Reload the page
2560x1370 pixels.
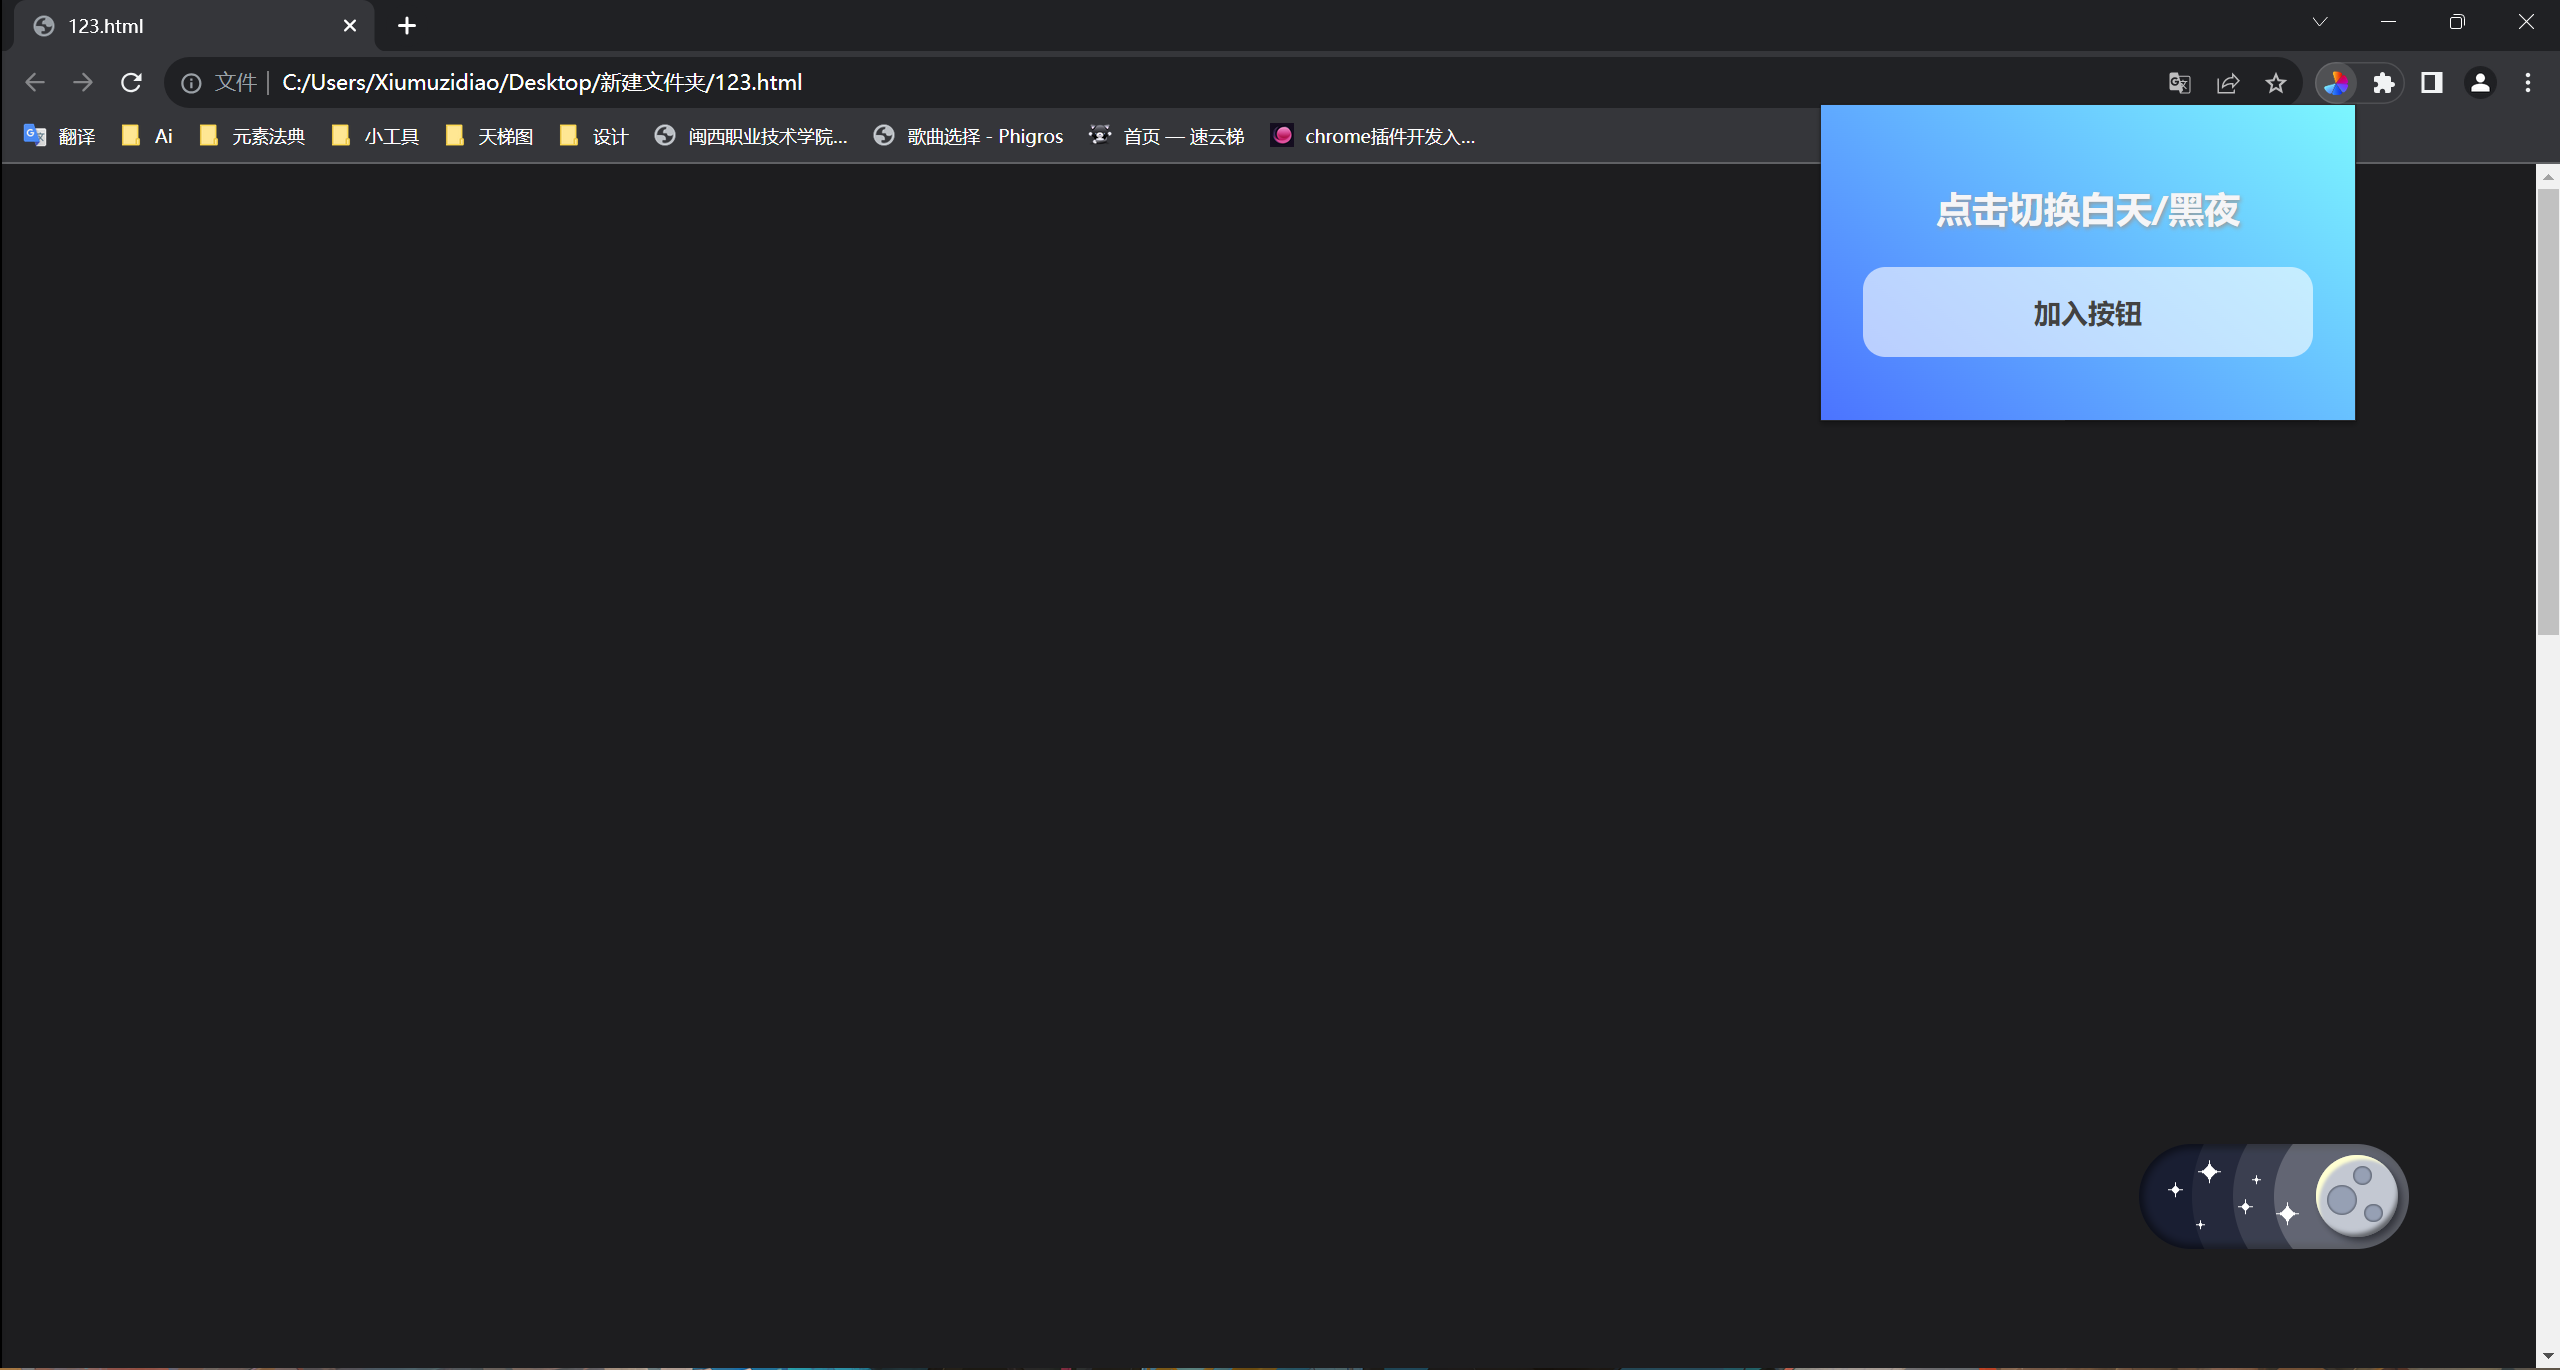point(131,83)
